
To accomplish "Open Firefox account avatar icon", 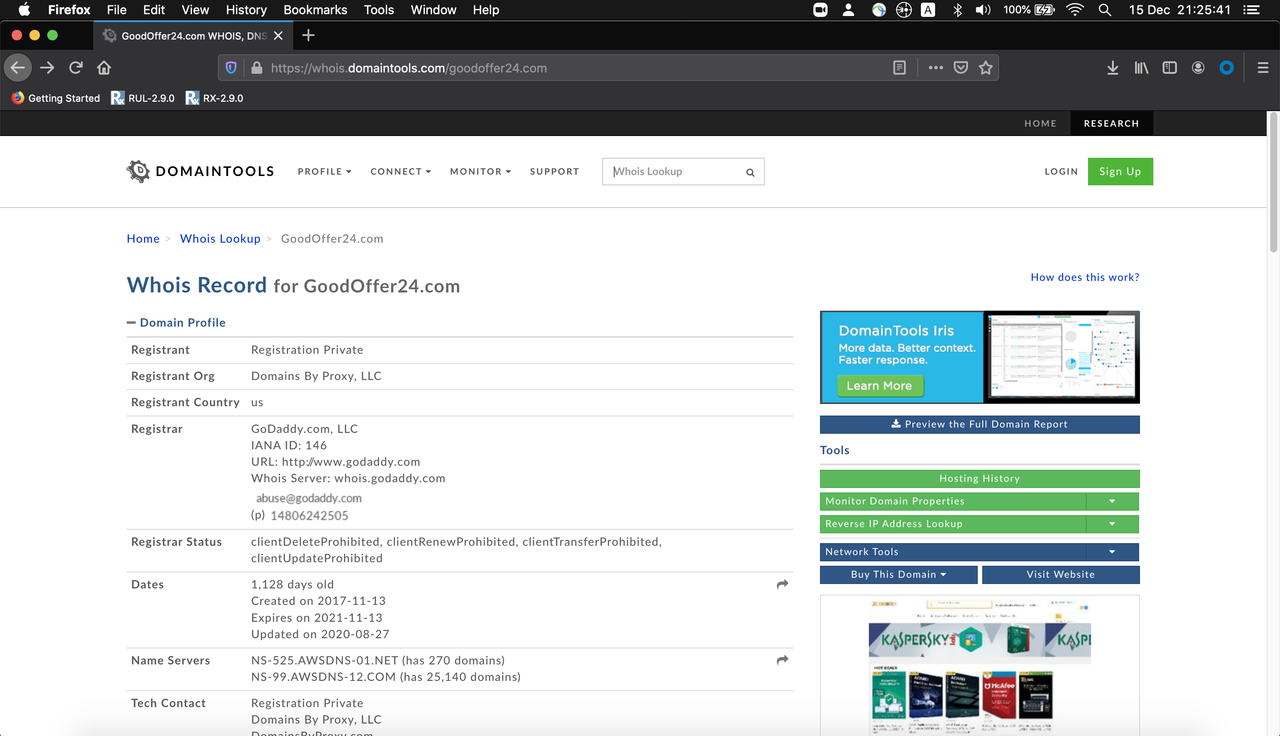I will pyautogui.click(x=1198, y=68).
